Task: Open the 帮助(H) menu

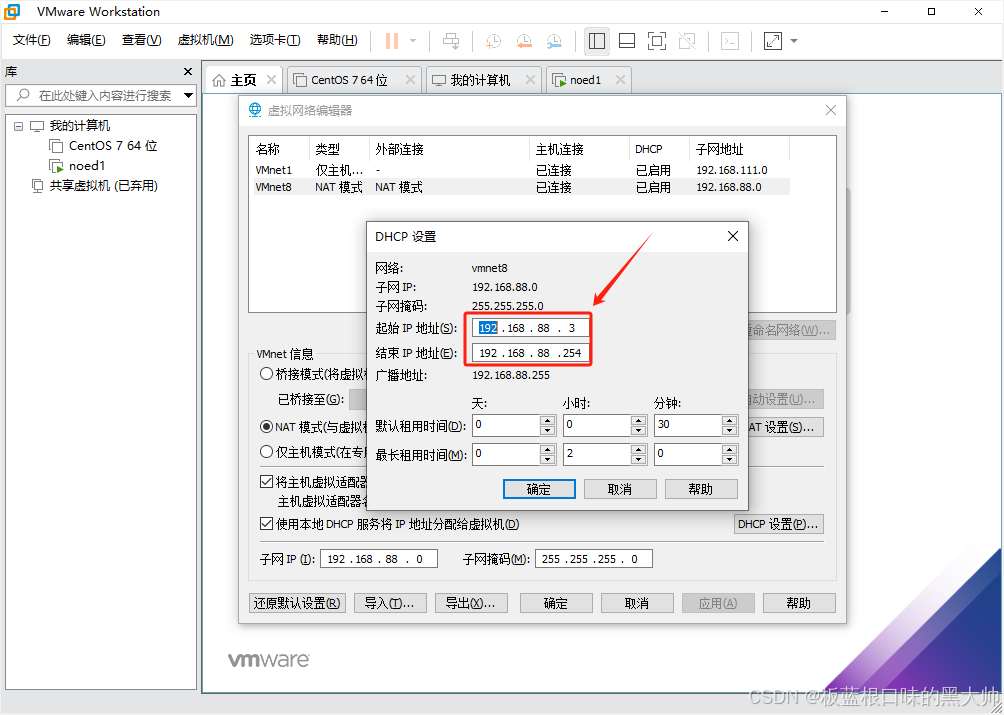Action: click(337, 40)
